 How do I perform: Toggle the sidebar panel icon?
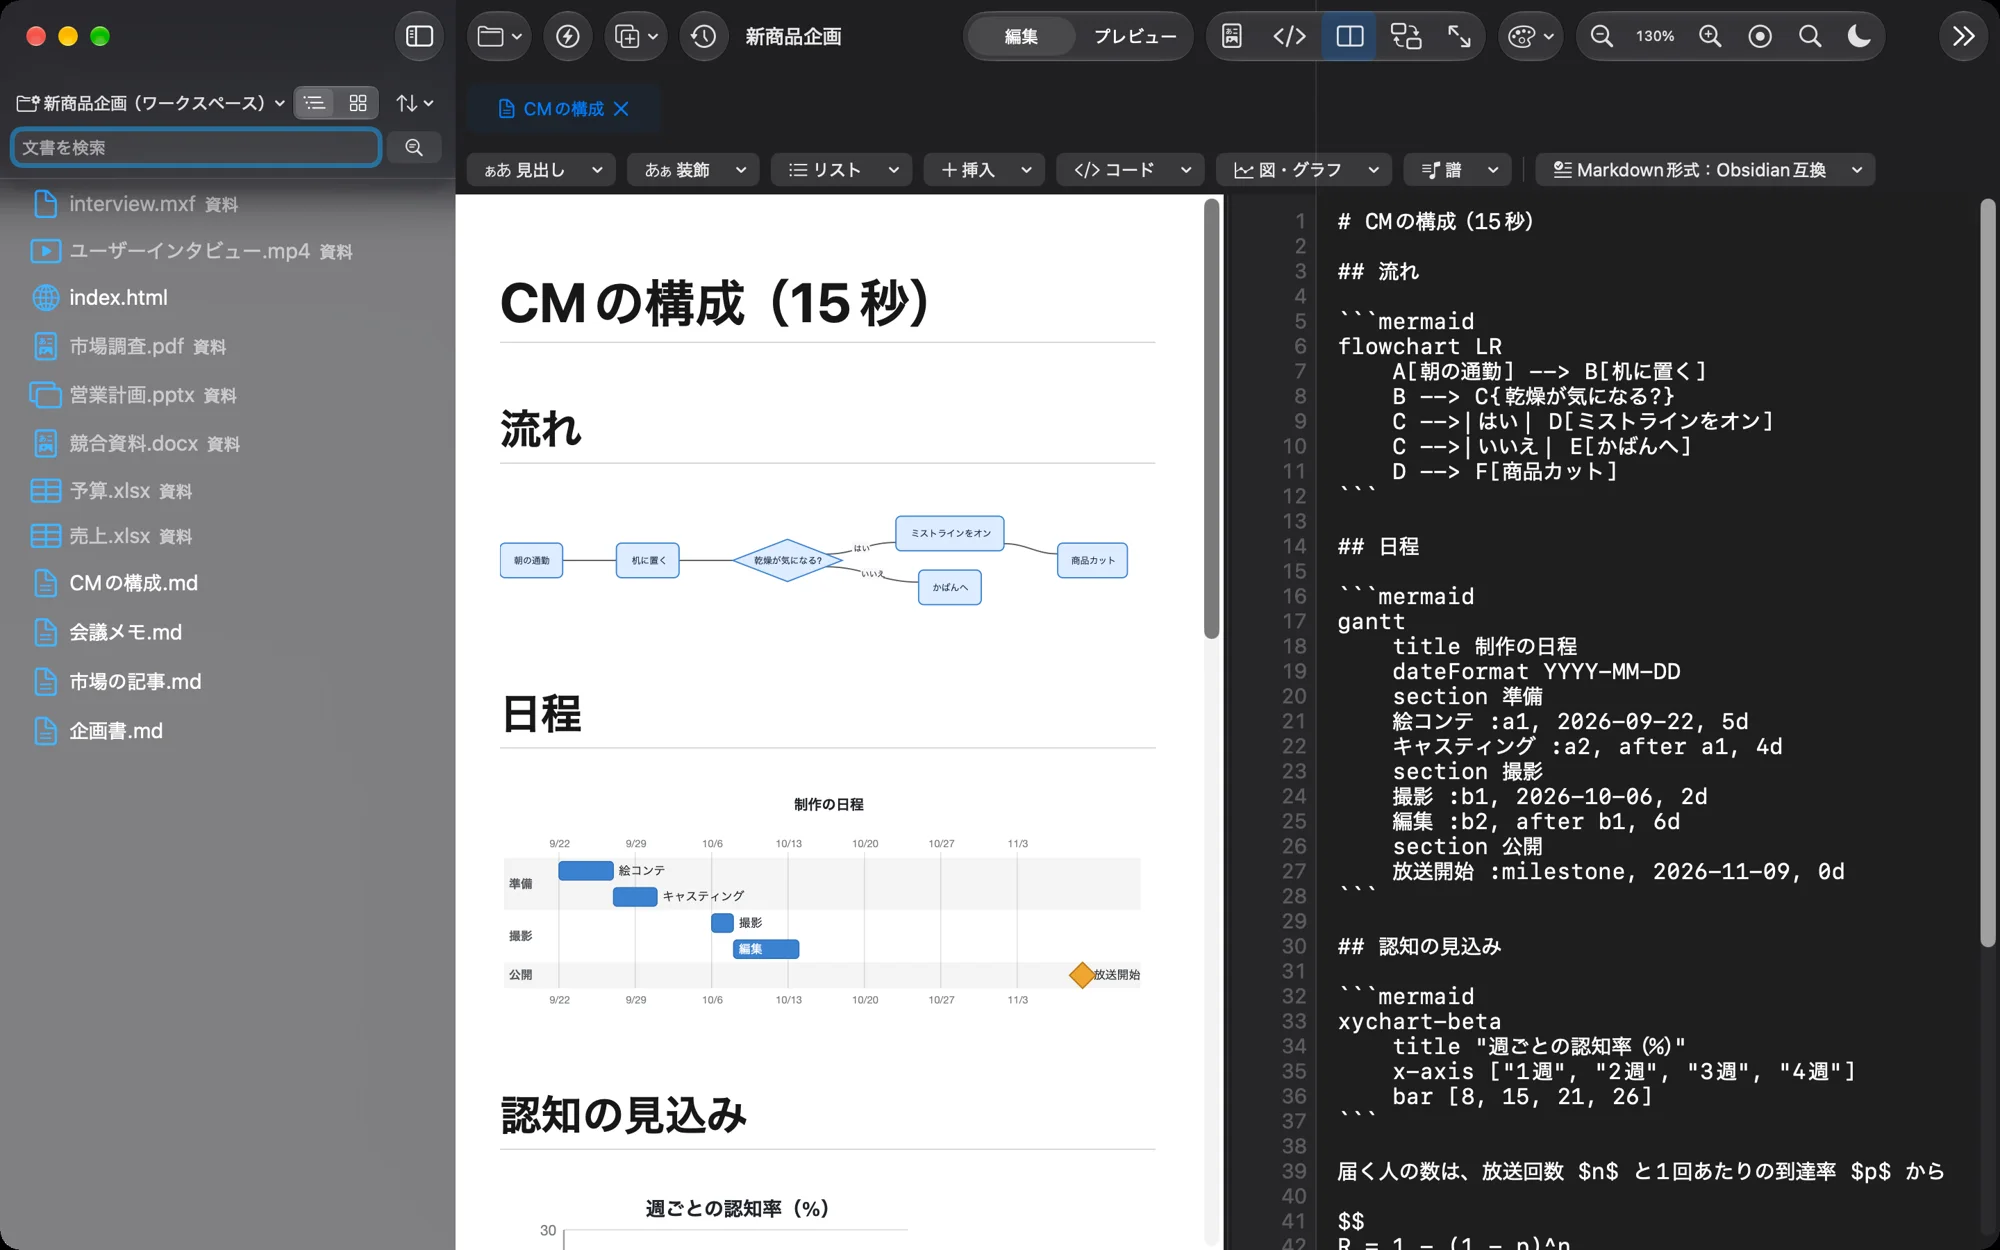pyautogui.click(x=420, y=37)
